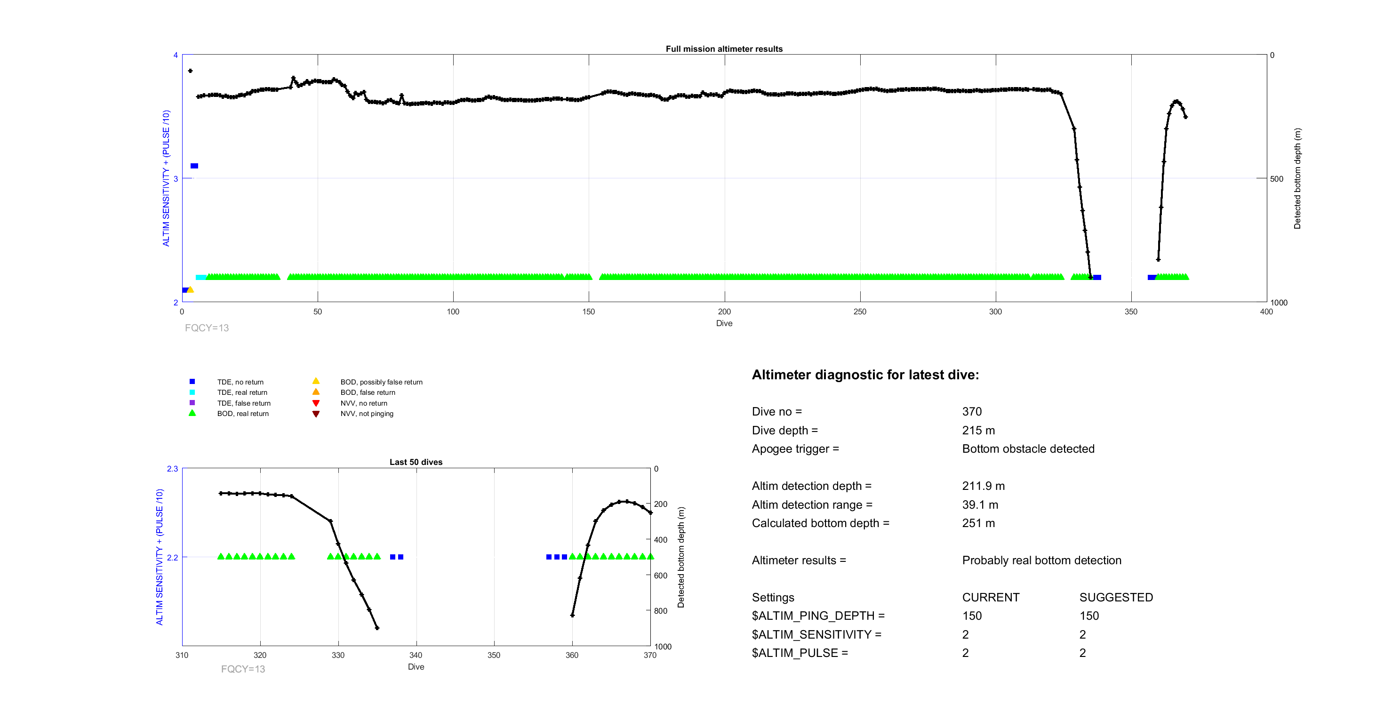Screen dimensions: 1400x726
Task: Click the green triangle BOD real return legend marker
Action: click(x=193, y=413)
